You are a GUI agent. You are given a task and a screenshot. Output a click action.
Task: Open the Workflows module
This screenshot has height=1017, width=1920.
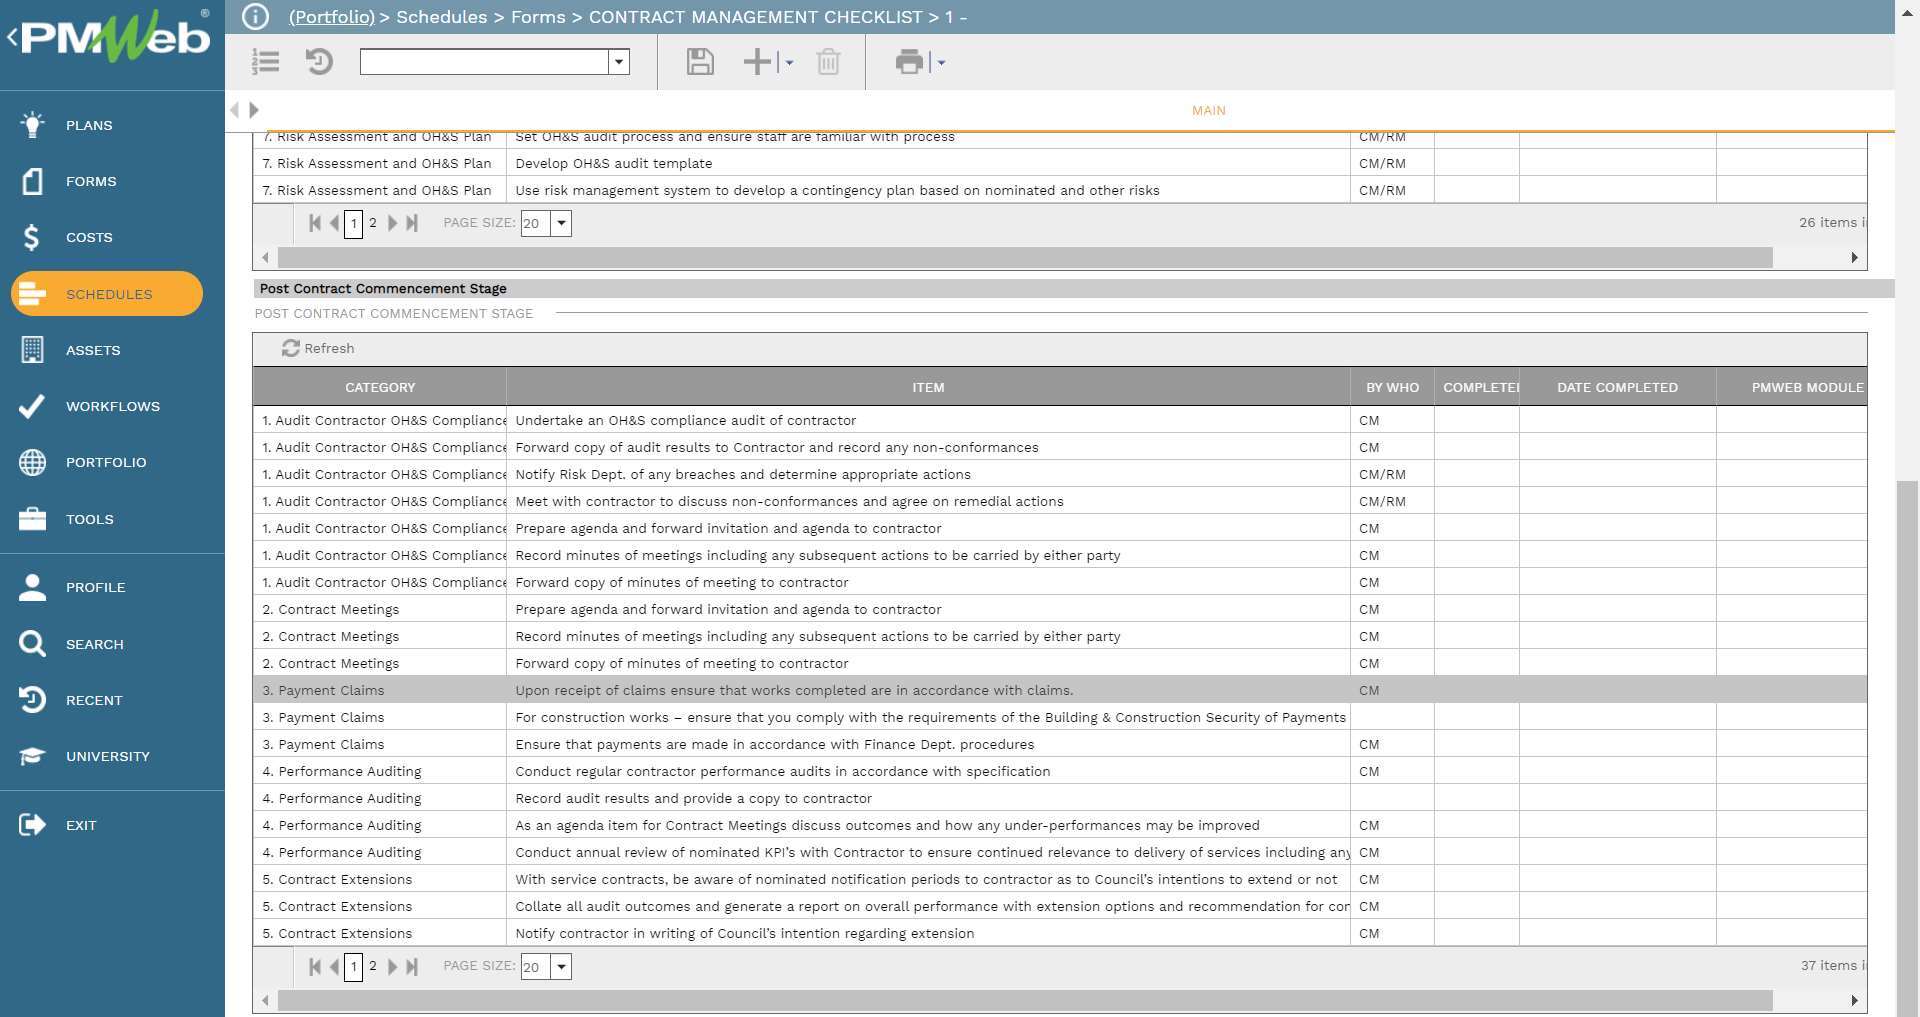[112, 406]
